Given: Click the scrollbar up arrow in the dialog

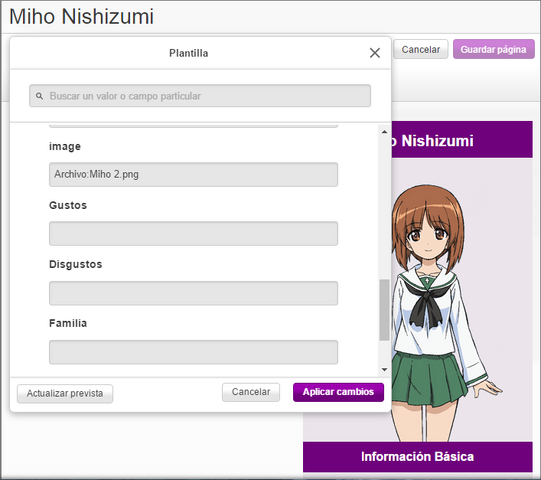Looking at the screenshot, I should click(384, 132).
